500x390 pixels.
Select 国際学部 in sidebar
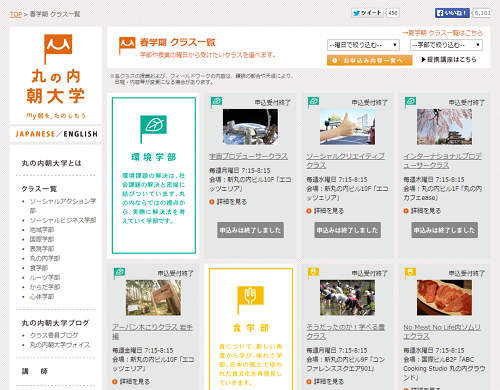coord(42,239)
